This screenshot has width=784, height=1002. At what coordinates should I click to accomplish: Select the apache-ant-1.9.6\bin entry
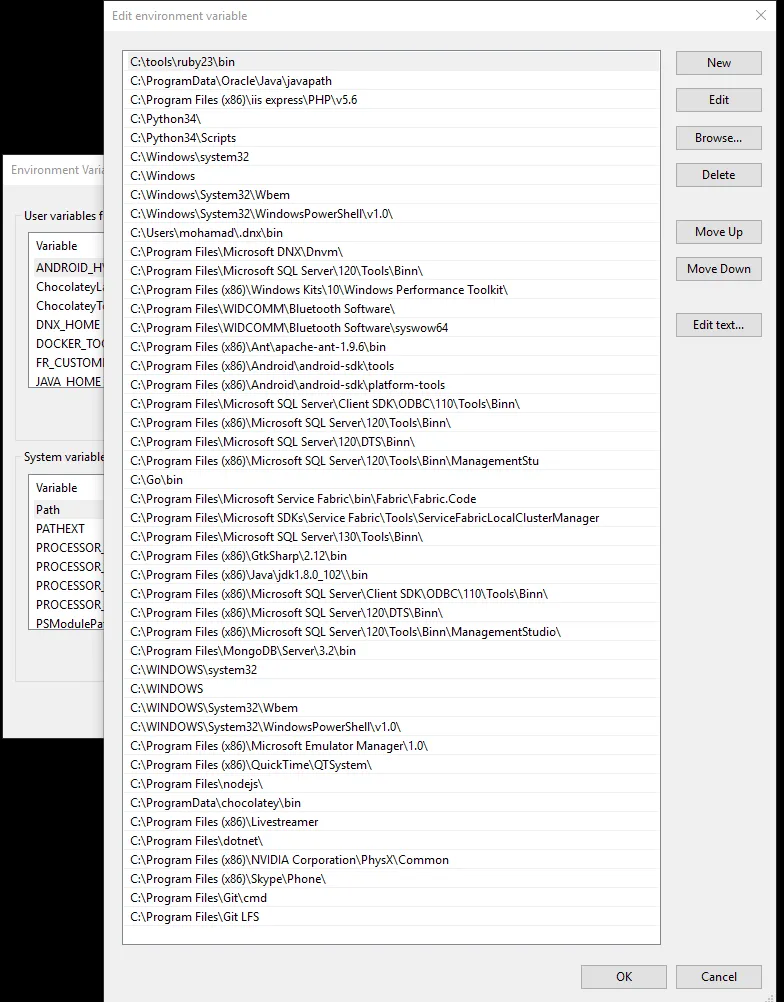coord(391,347)
